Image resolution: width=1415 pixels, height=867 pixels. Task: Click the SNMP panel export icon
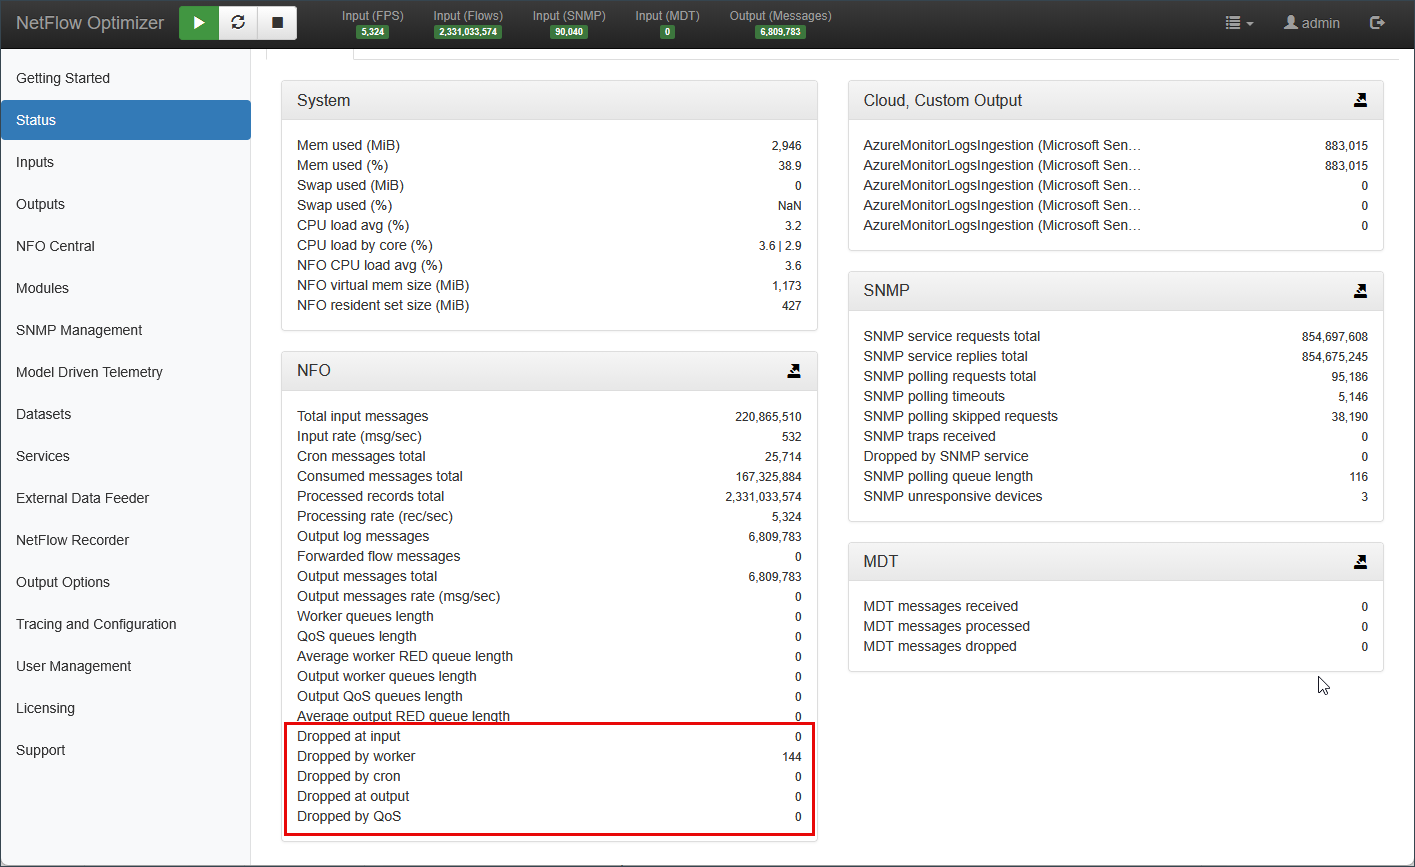coord(1360,291)
